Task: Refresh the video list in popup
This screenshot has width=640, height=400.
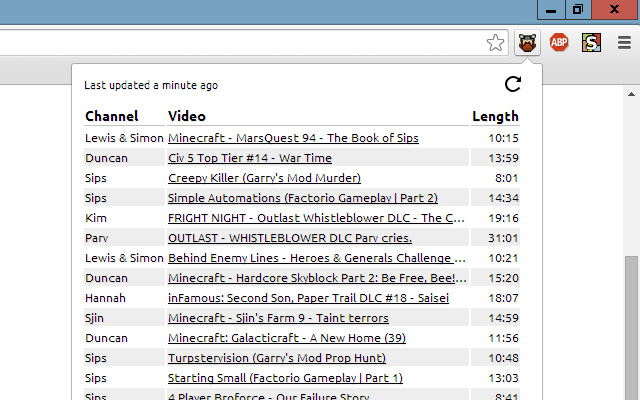Action: pyautogui.click(x=513, y=84)
